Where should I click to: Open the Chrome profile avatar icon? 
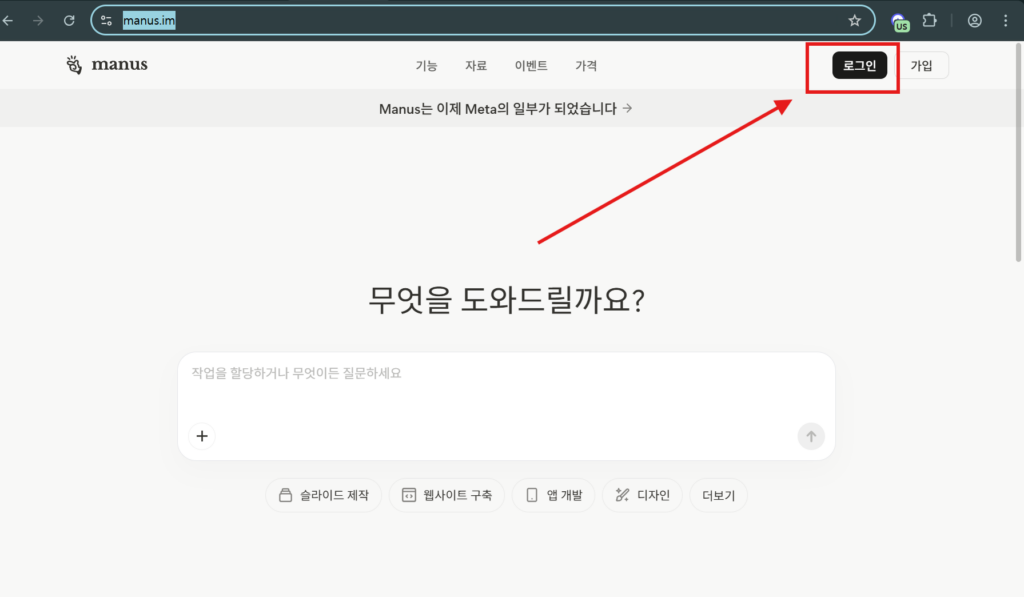[x=974, y=20]
